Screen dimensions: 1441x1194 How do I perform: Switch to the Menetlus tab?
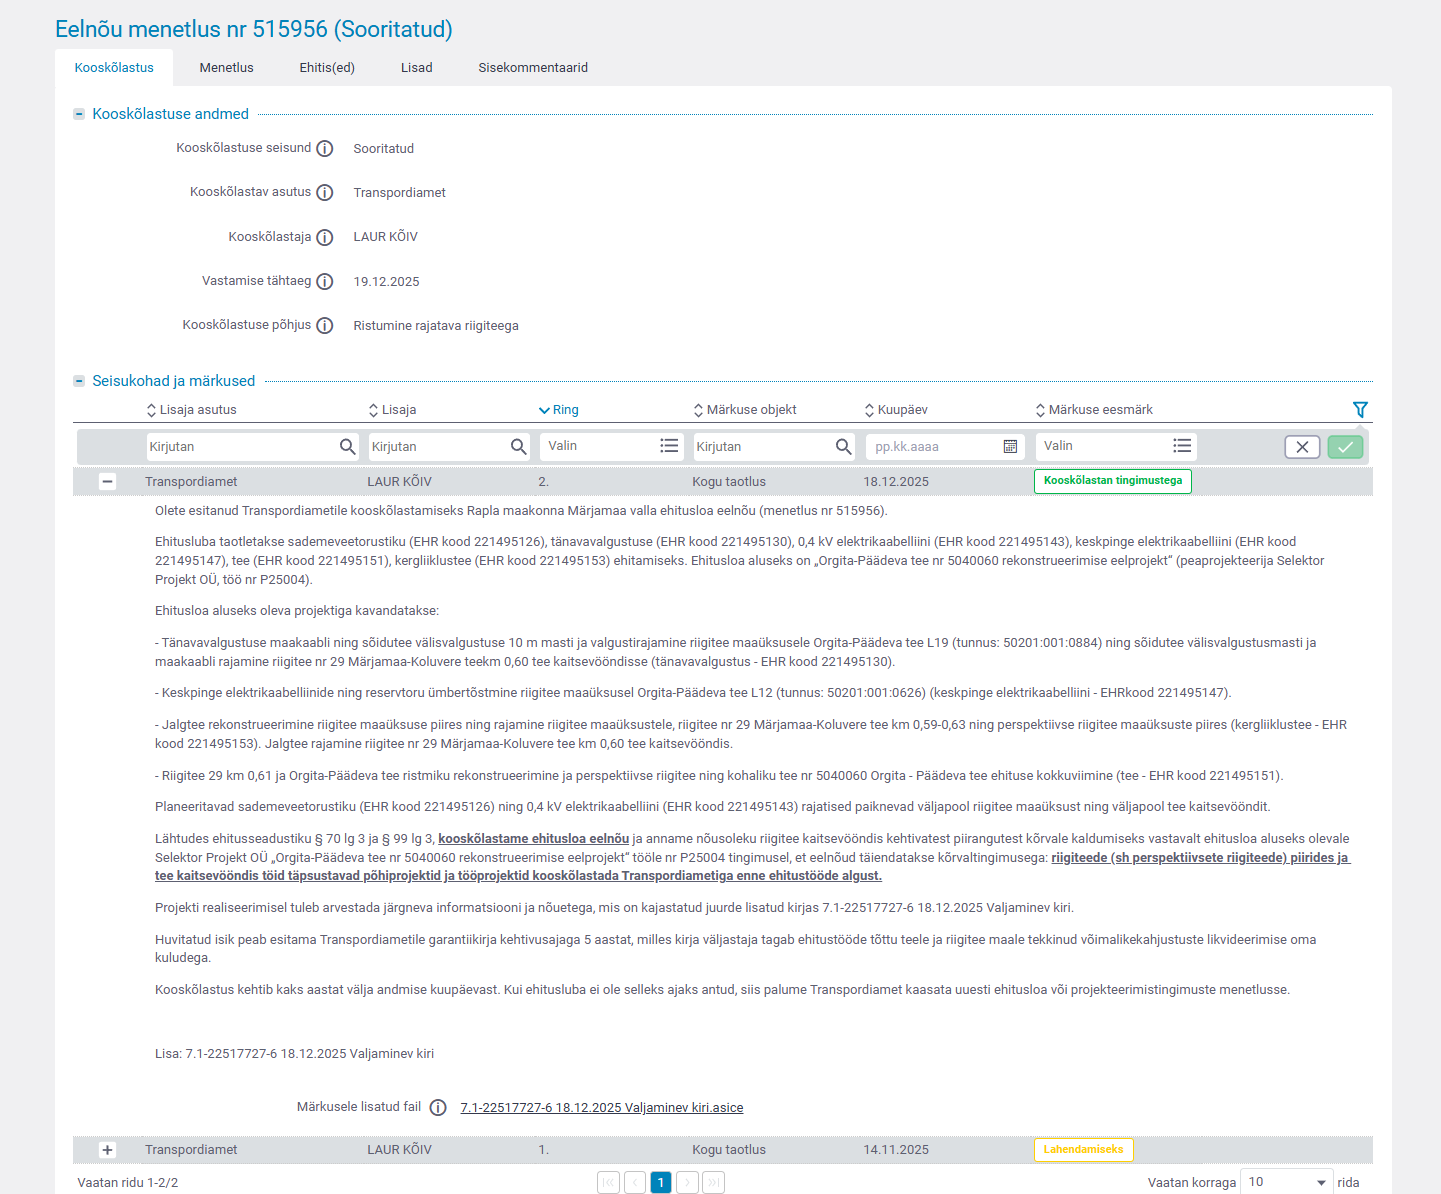(x=226, y=68)
